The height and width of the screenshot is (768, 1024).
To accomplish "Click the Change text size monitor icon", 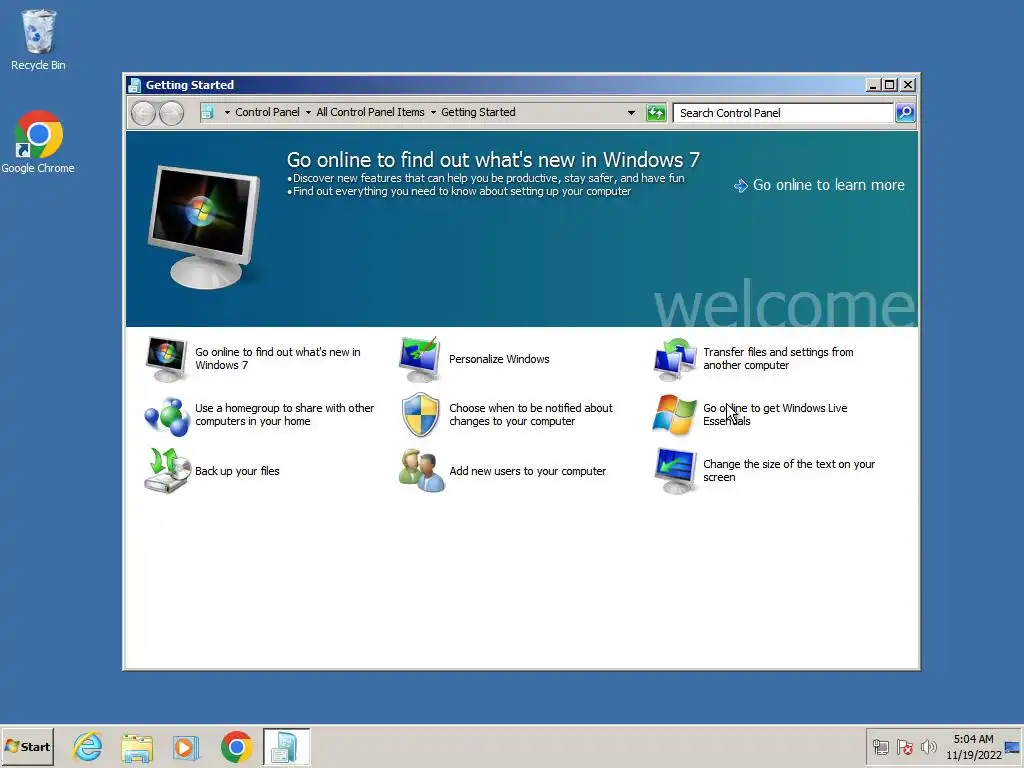I will (x=675, y=470).
